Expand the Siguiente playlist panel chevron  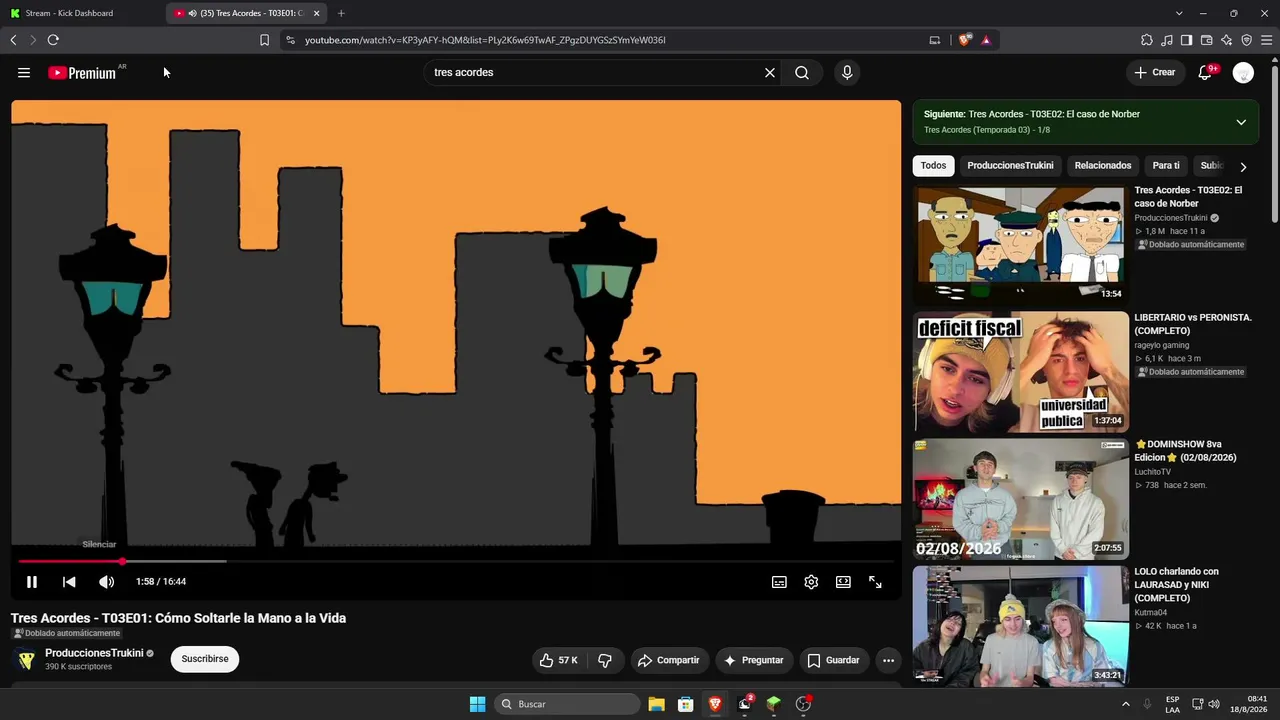tap(1241, 122)
